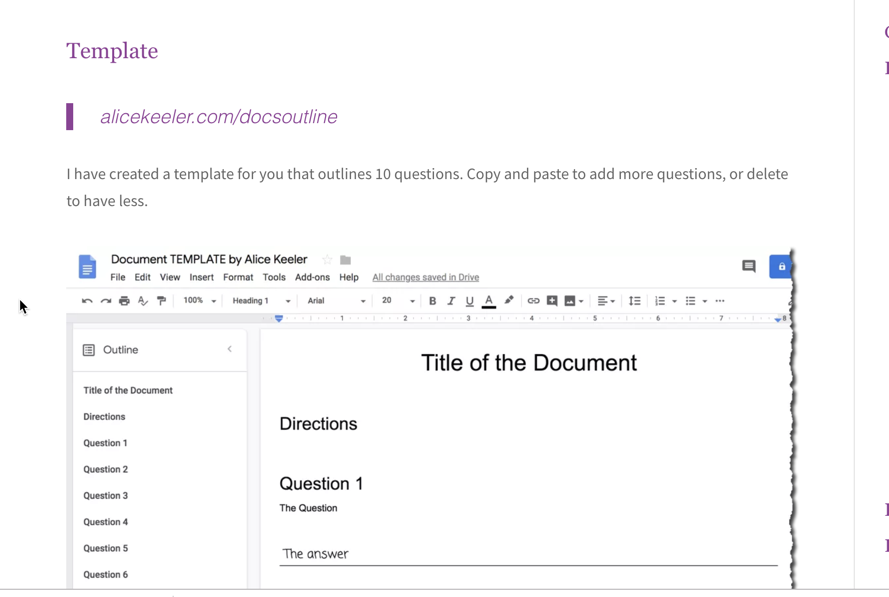Open the font size 20 dropdown
889x597 pixels.
(x=398, y=301)
